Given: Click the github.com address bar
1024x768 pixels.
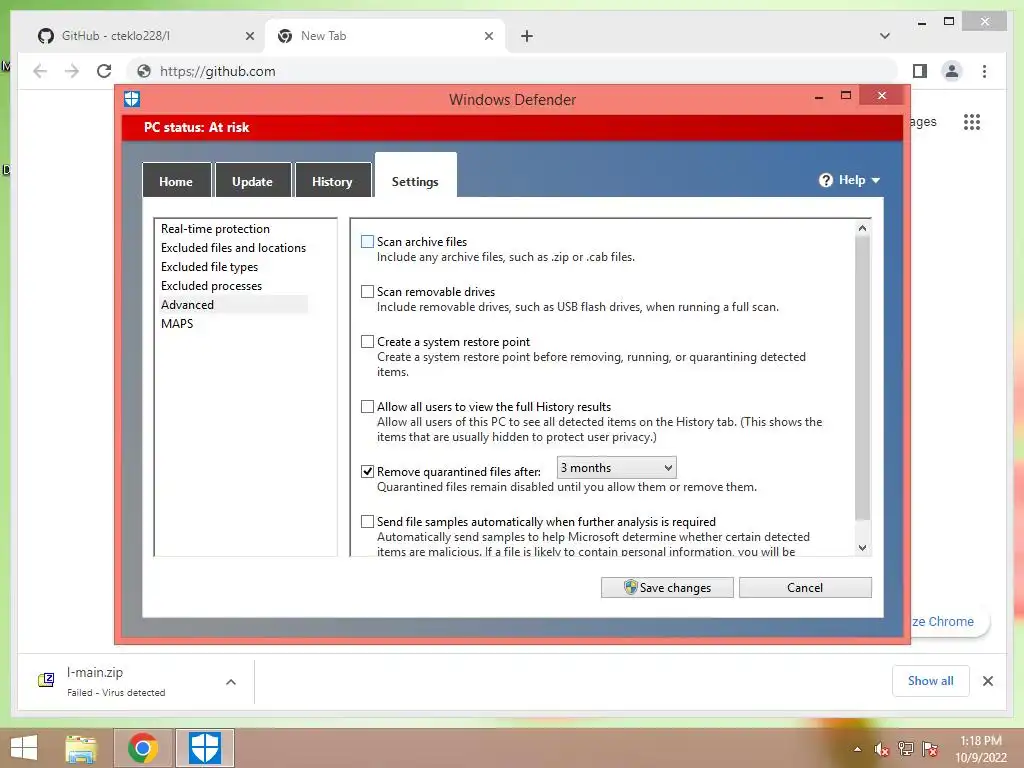Looking at the screenshot, I should point(513,71).
